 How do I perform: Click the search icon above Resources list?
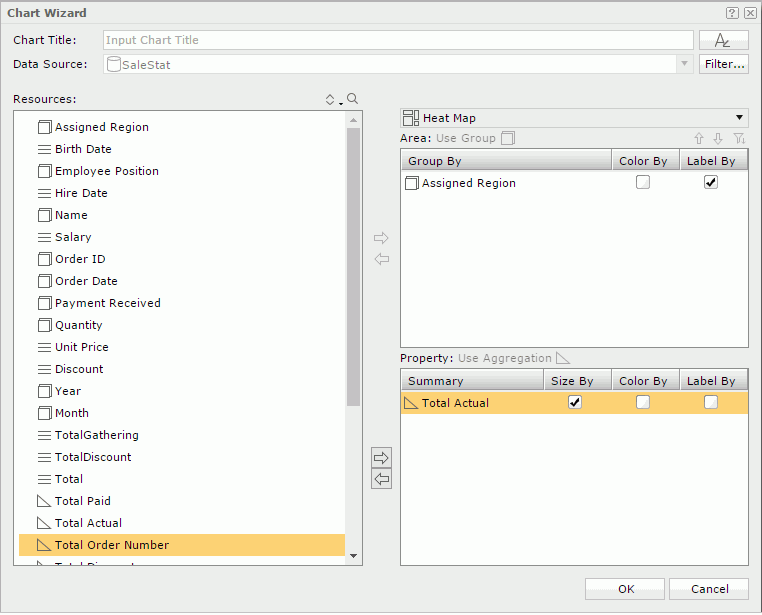click(352, 99)
